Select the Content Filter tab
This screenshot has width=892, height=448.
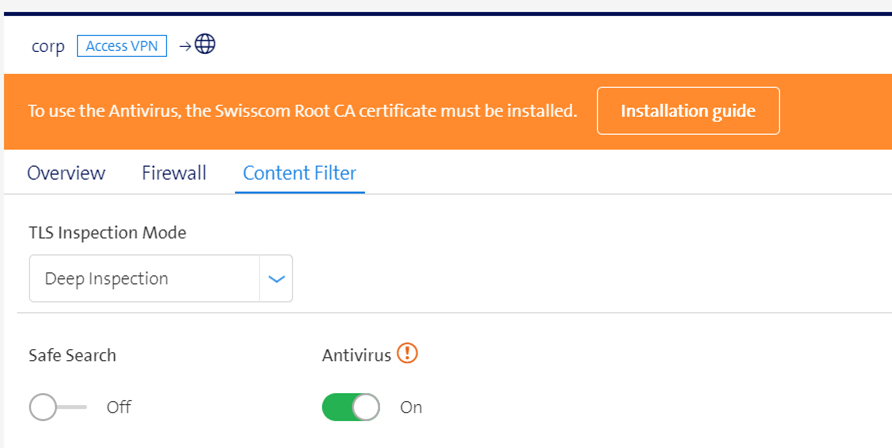(x=300, y=173)
